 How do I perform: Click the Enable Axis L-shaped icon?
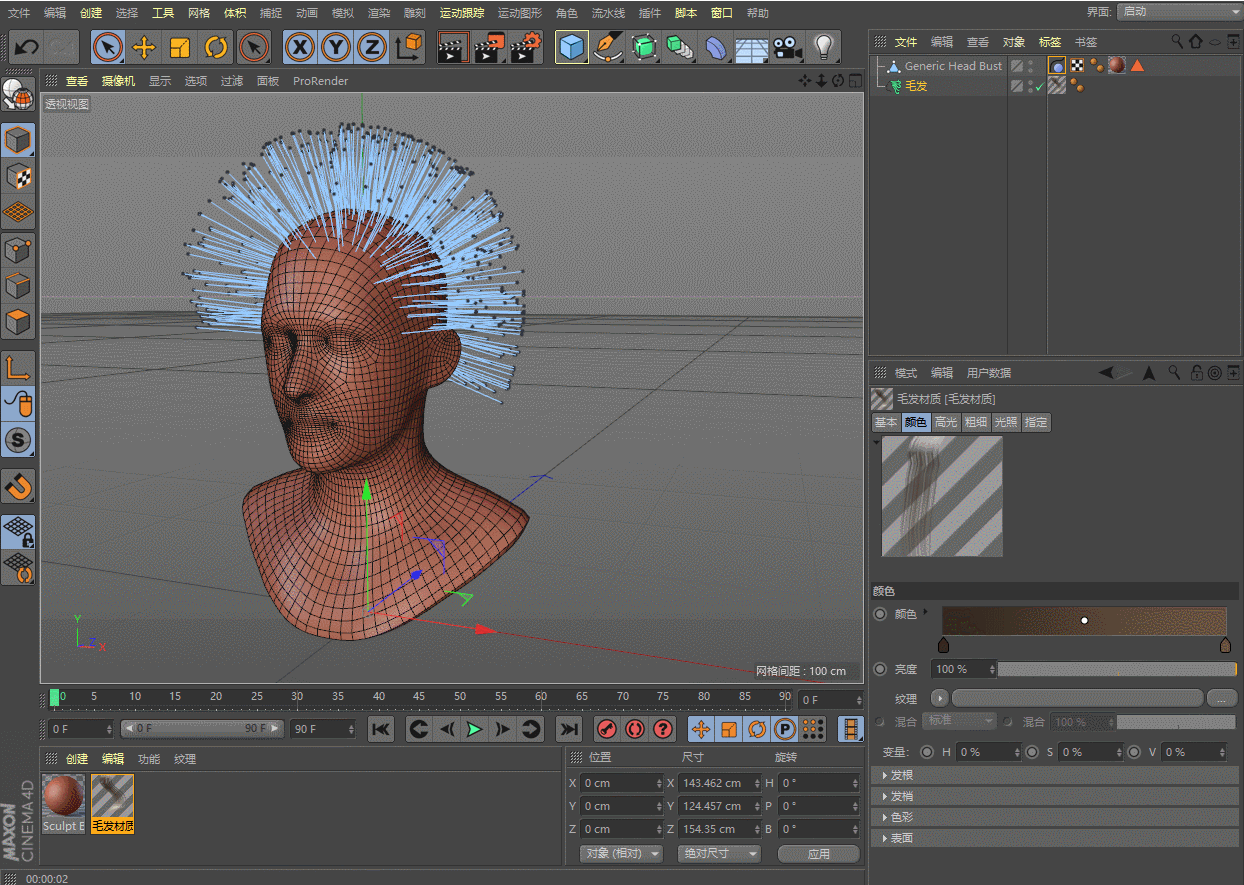pyautogui.click(x=18, y=367)
